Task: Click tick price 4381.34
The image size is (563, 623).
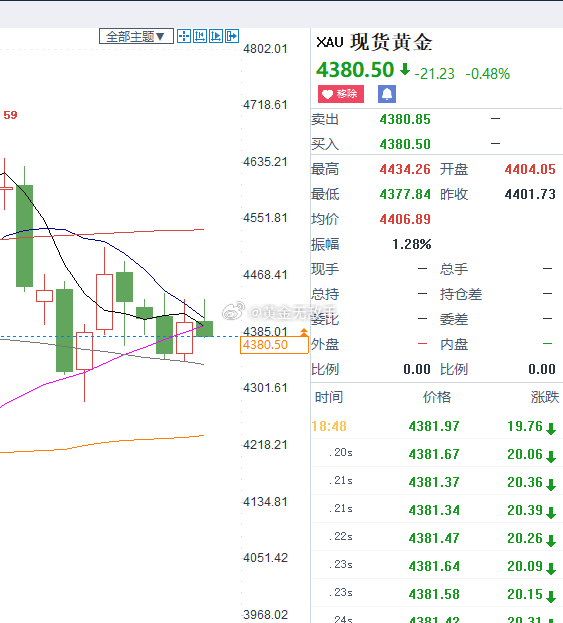Action: tap(434, 510)
